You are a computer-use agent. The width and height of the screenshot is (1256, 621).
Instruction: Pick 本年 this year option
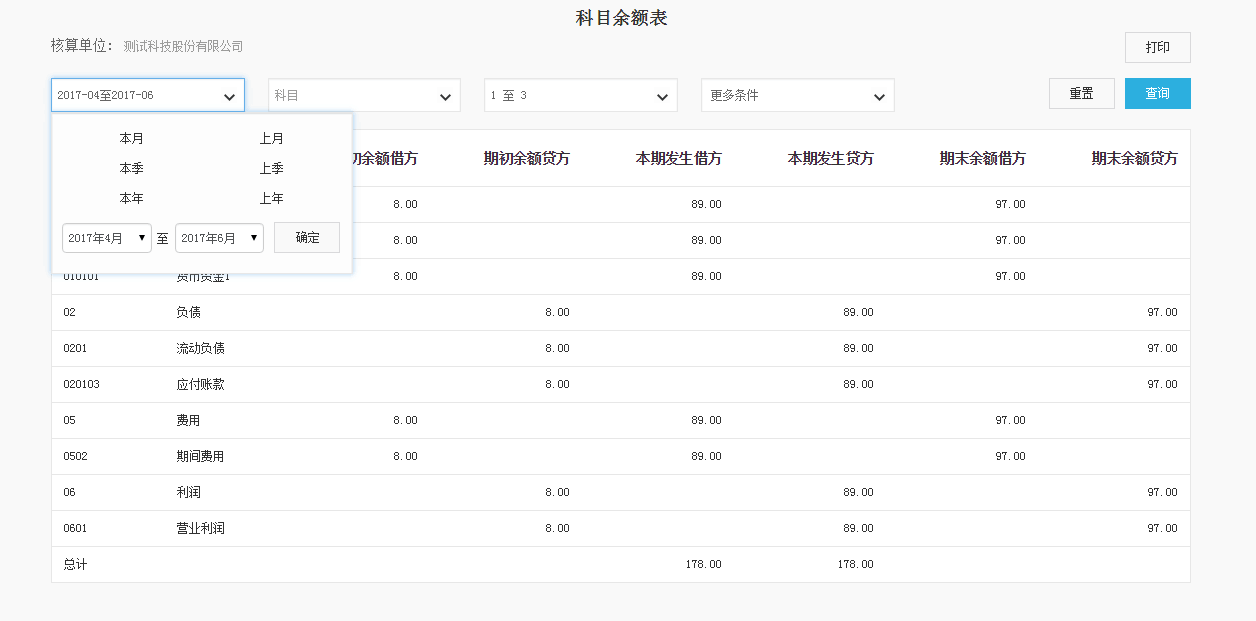click(131, 199)
